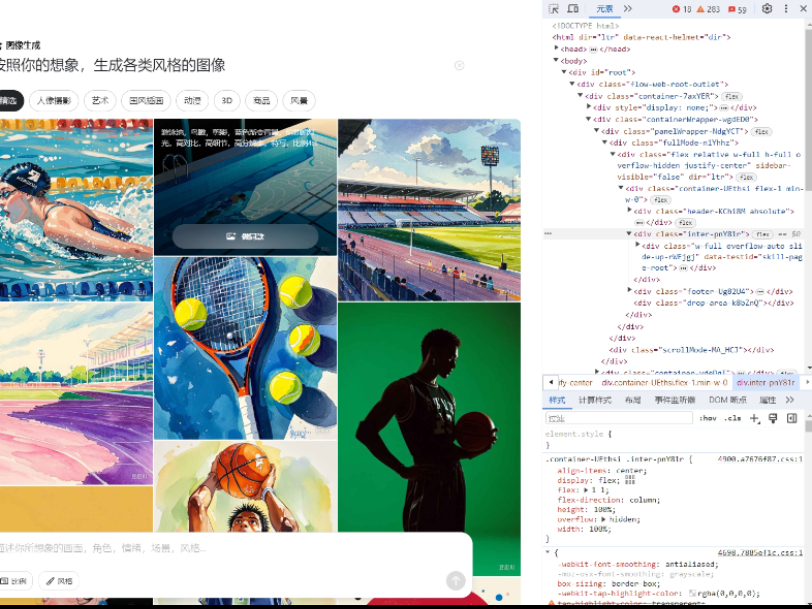Toggle the device toolbar emulation icon
The width and height of the screenshot is (812, 609).
pos(573,9)
